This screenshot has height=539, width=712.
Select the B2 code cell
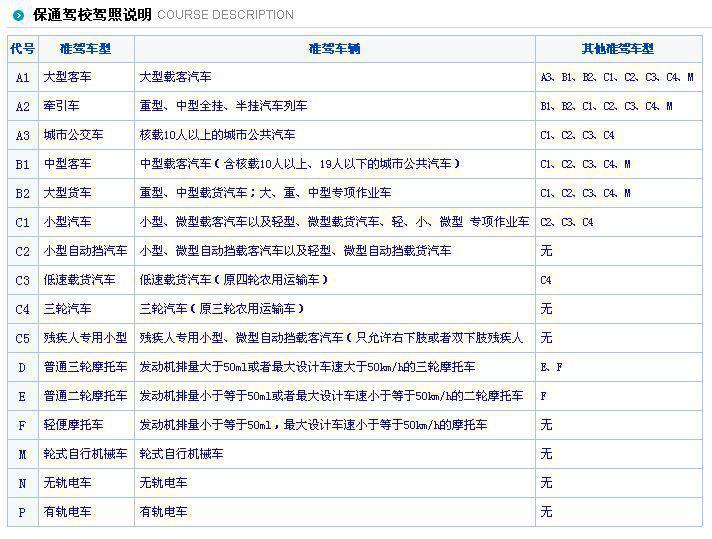tap(23, 193)
